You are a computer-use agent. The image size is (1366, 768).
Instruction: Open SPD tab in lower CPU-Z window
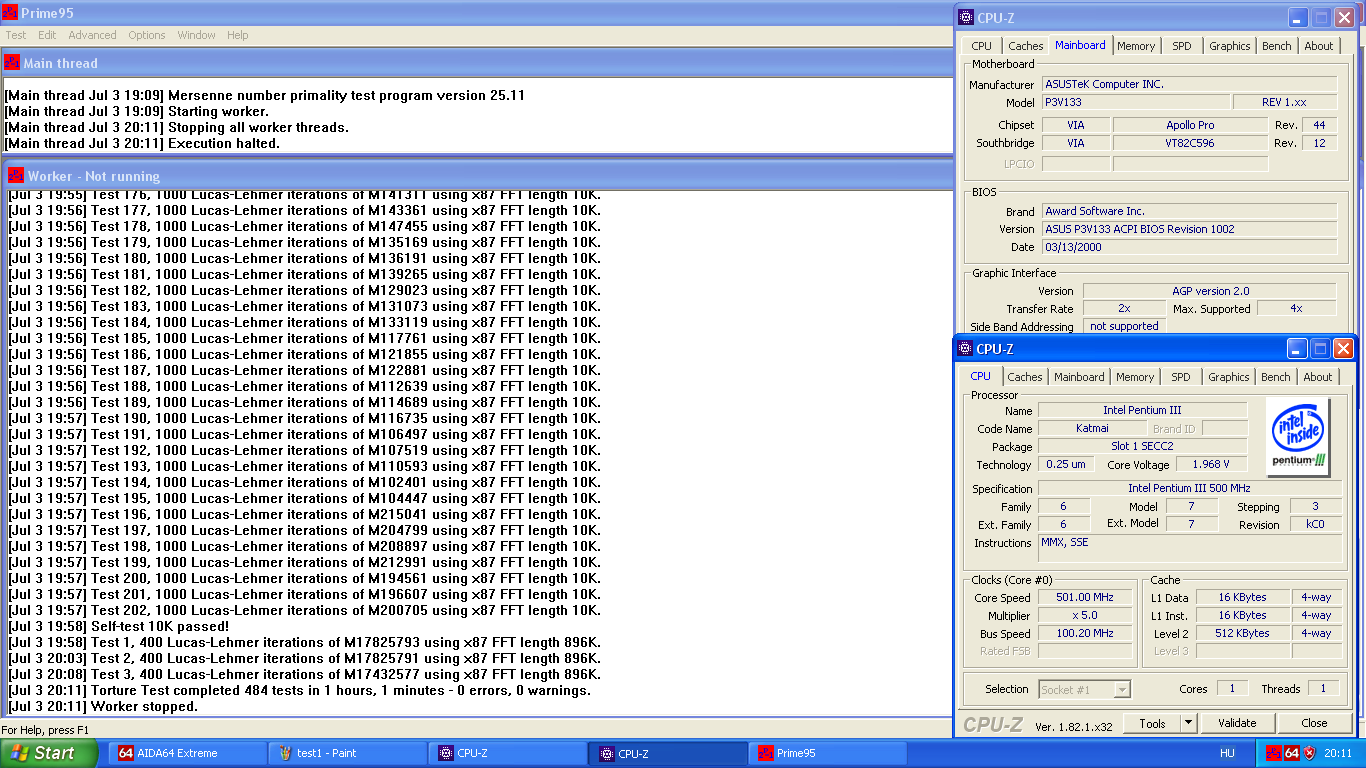(x=1181, y=377)
